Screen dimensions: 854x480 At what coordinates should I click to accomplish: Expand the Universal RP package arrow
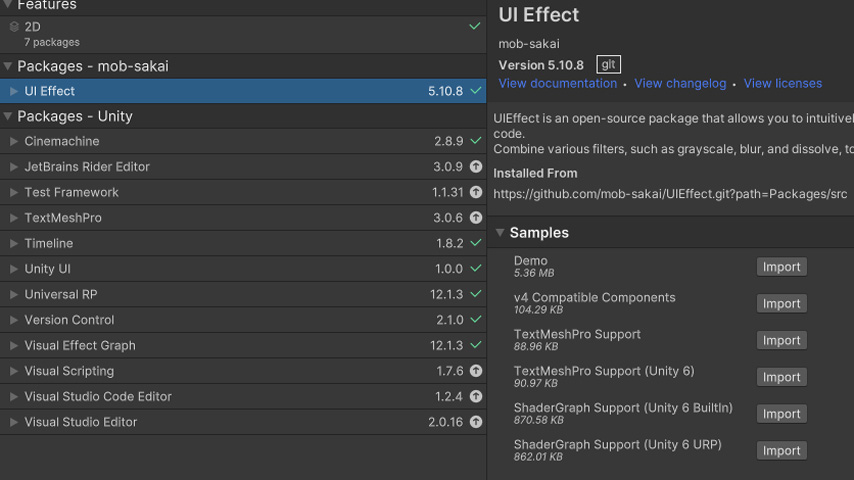14,294
